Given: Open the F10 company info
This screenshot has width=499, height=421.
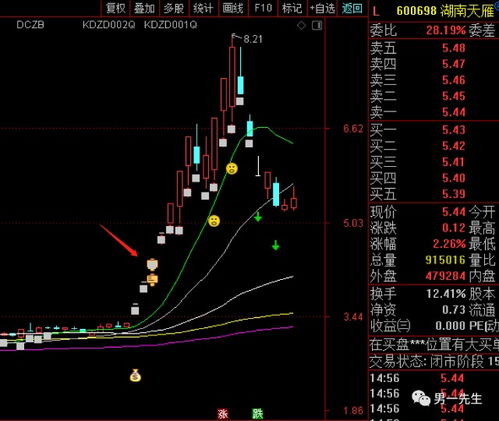Looking at the screenshot, I should click(263, 8).
